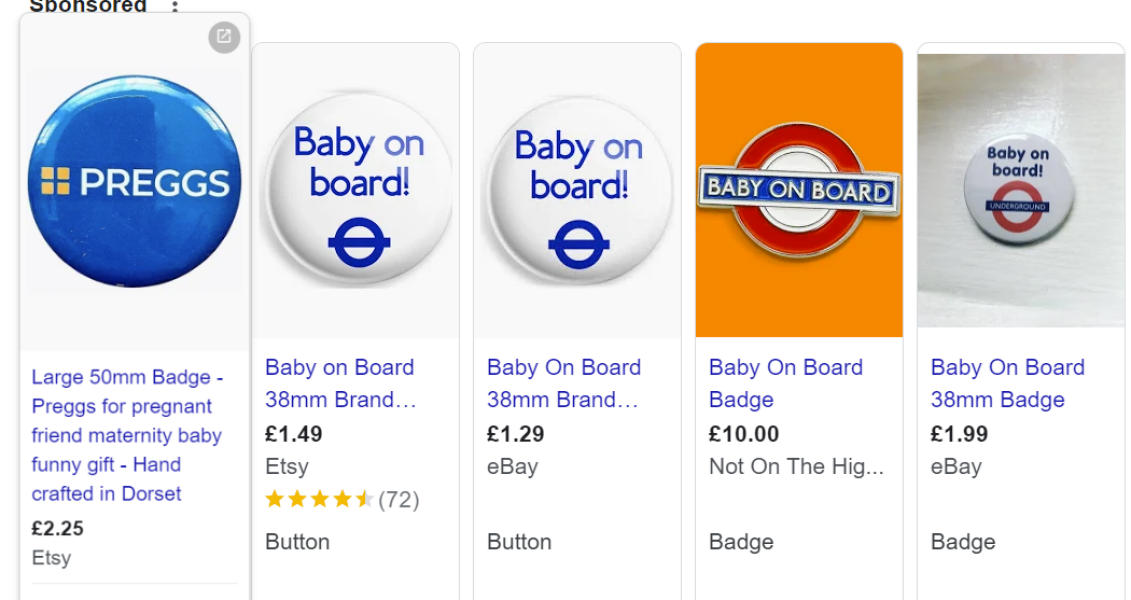Click the Badge label under the £10.00 product
Screen dimensions: 1131x600
click(x=740, y=541)
